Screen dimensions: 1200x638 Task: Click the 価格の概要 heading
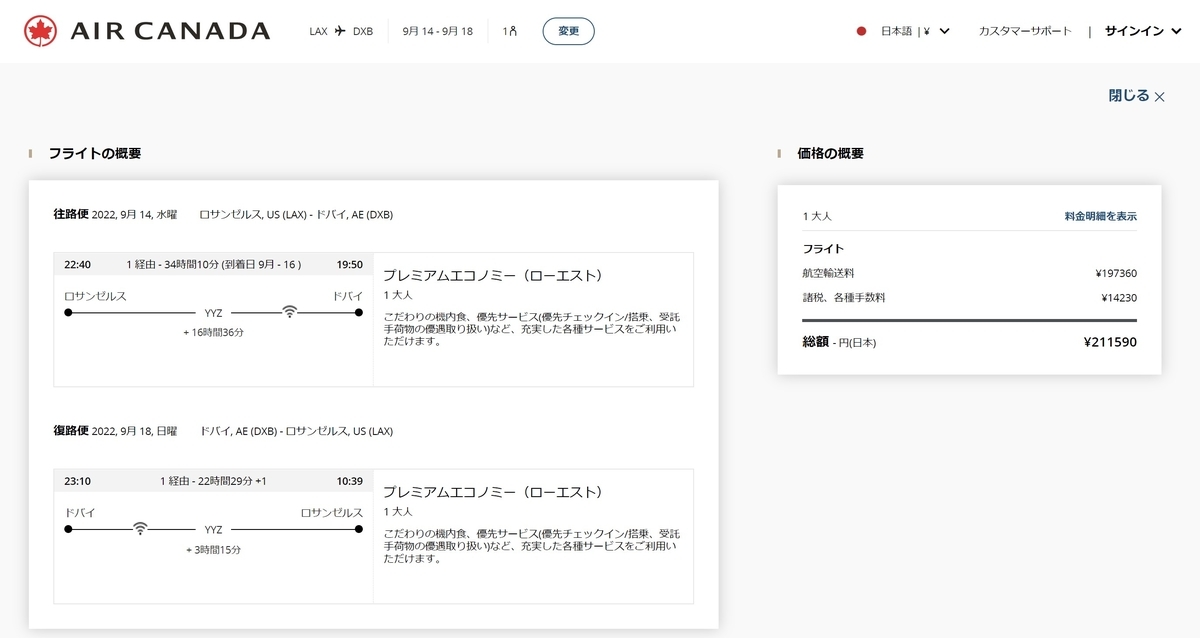pos(830,153)
